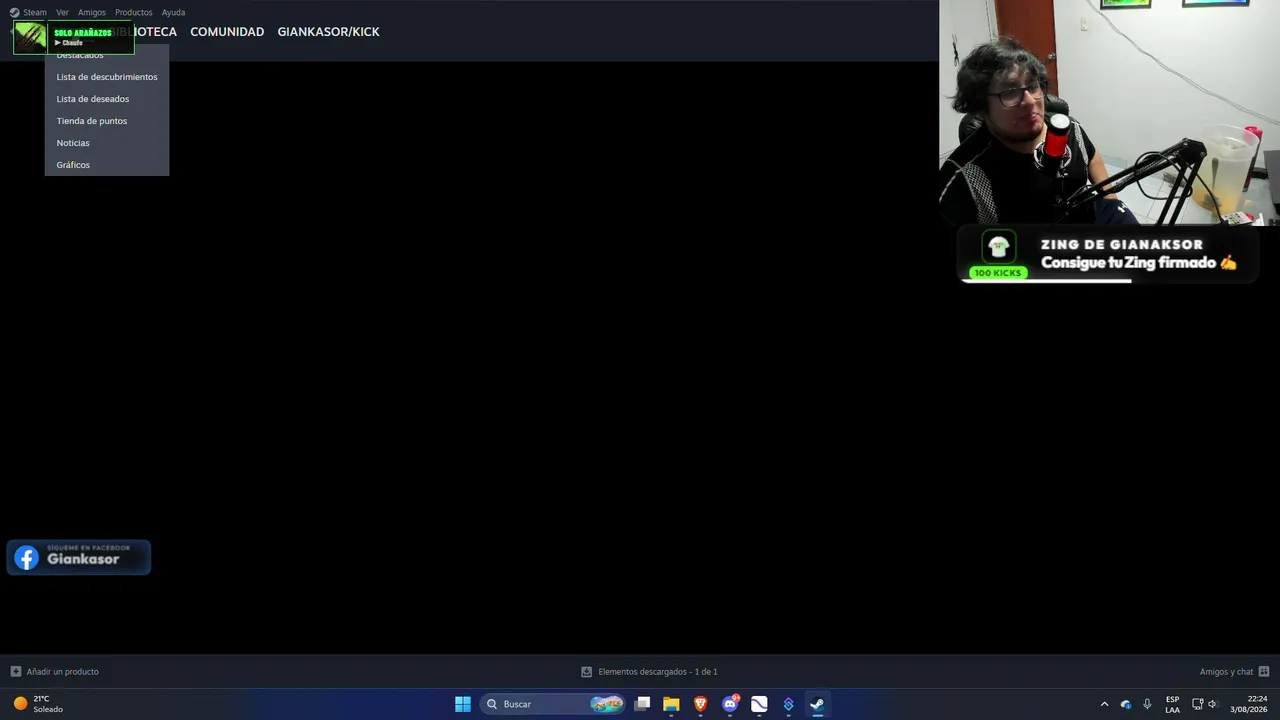1280x720 pixels.
Task: Click the network icon in system tray
Action: pos(1197,704)
